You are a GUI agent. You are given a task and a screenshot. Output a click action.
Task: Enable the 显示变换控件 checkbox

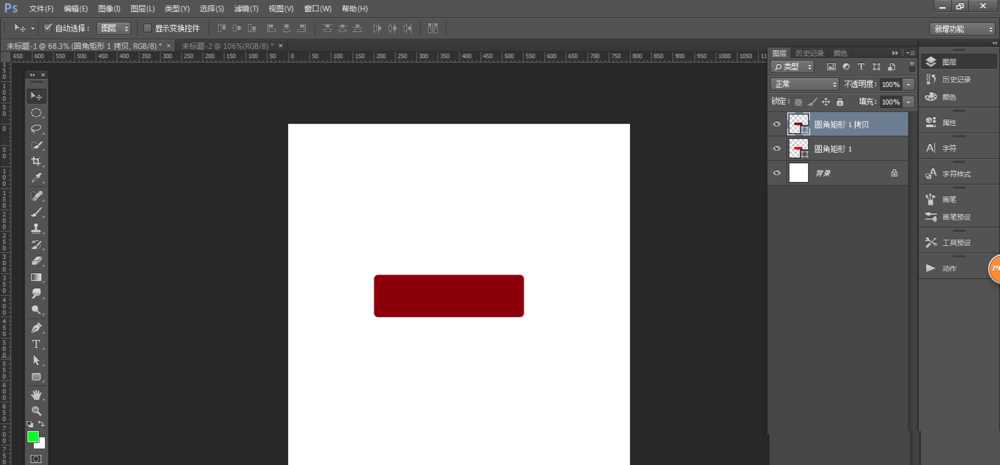click(x=148, y=28)
